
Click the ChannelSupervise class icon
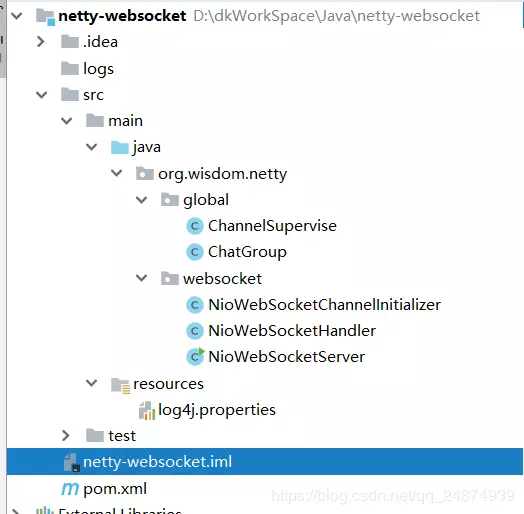pyautogui.click(x=195, y=226)
